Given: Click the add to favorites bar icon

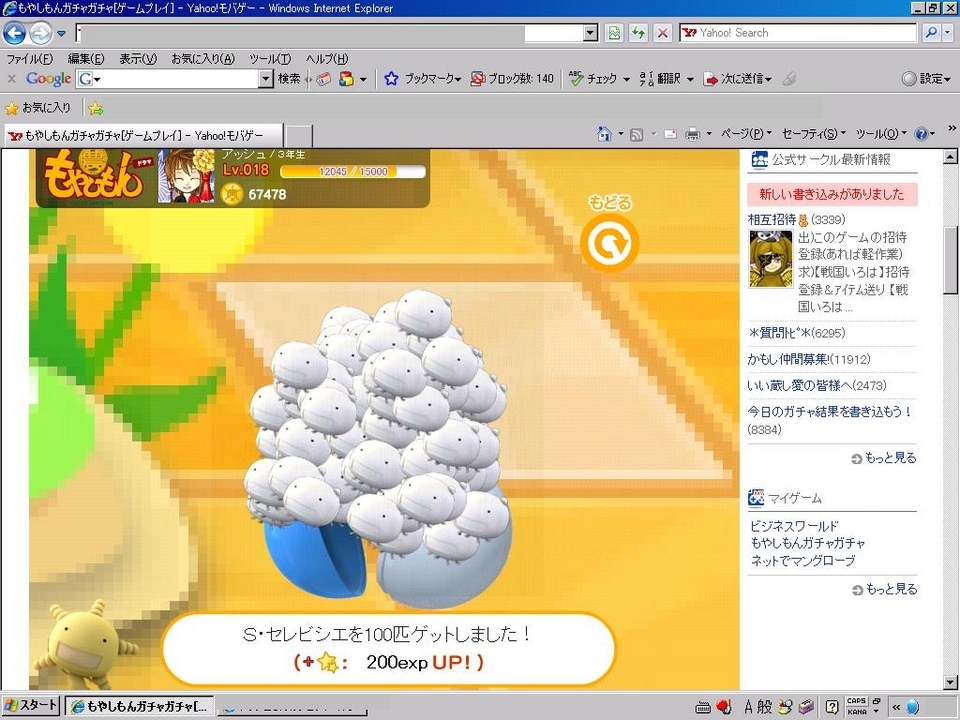Looking at the screenshot, I should (96, 109).
